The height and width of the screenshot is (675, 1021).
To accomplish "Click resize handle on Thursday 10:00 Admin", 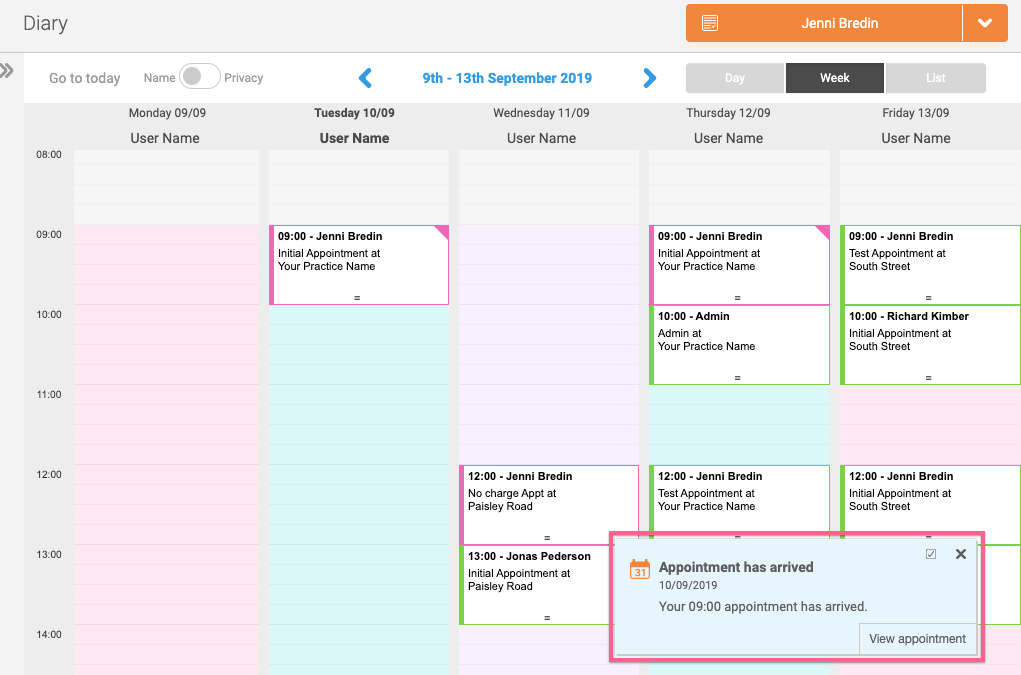I will point(738,378).
